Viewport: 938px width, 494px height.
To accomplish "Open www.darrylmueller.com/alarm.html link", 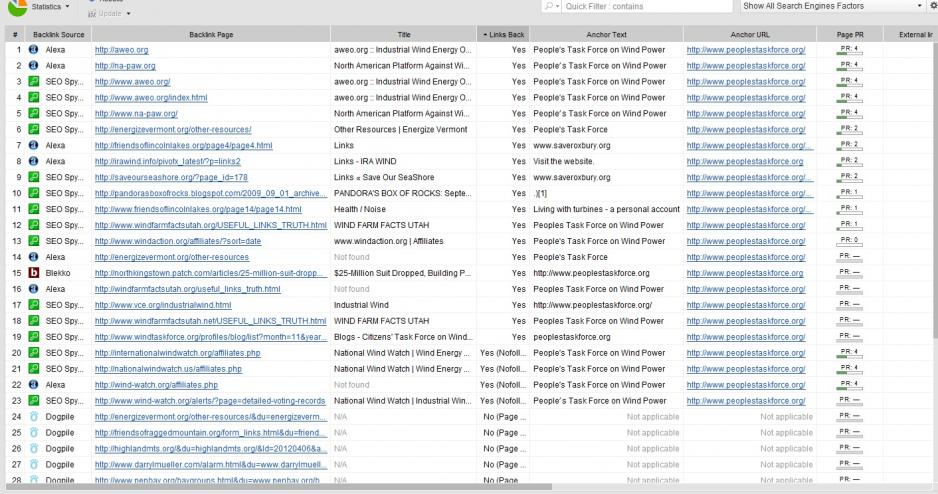I will pos(211,465).
